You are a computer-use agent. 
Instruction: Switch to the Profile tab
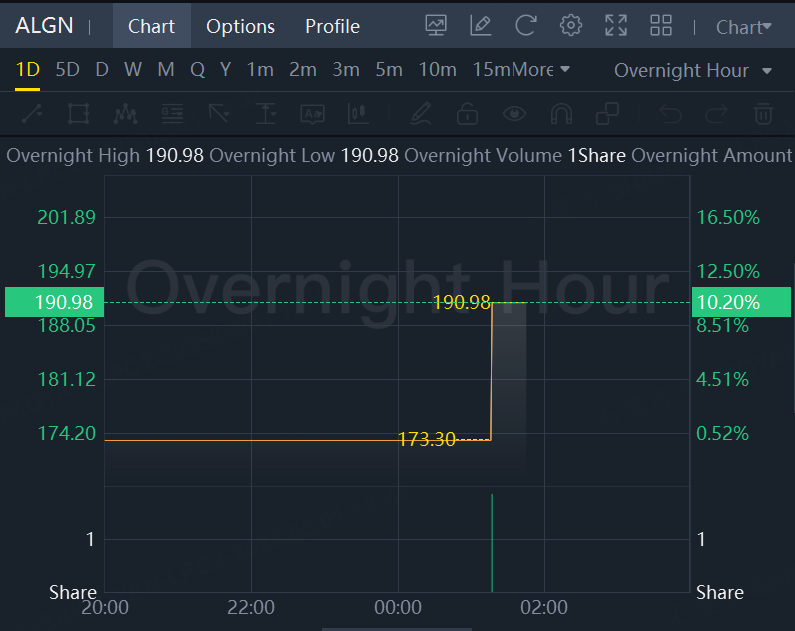click(333, 26)
